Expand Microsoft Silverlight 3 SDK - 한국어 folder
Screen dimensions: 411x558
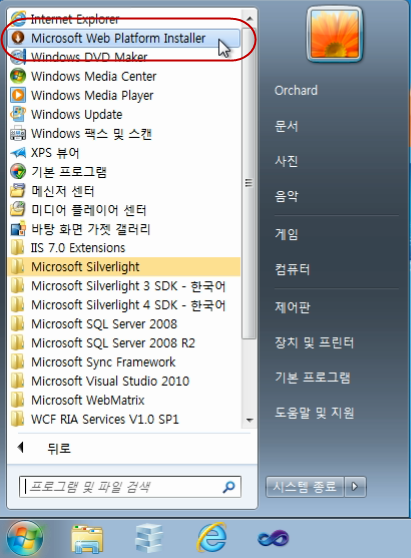point(123,286)
